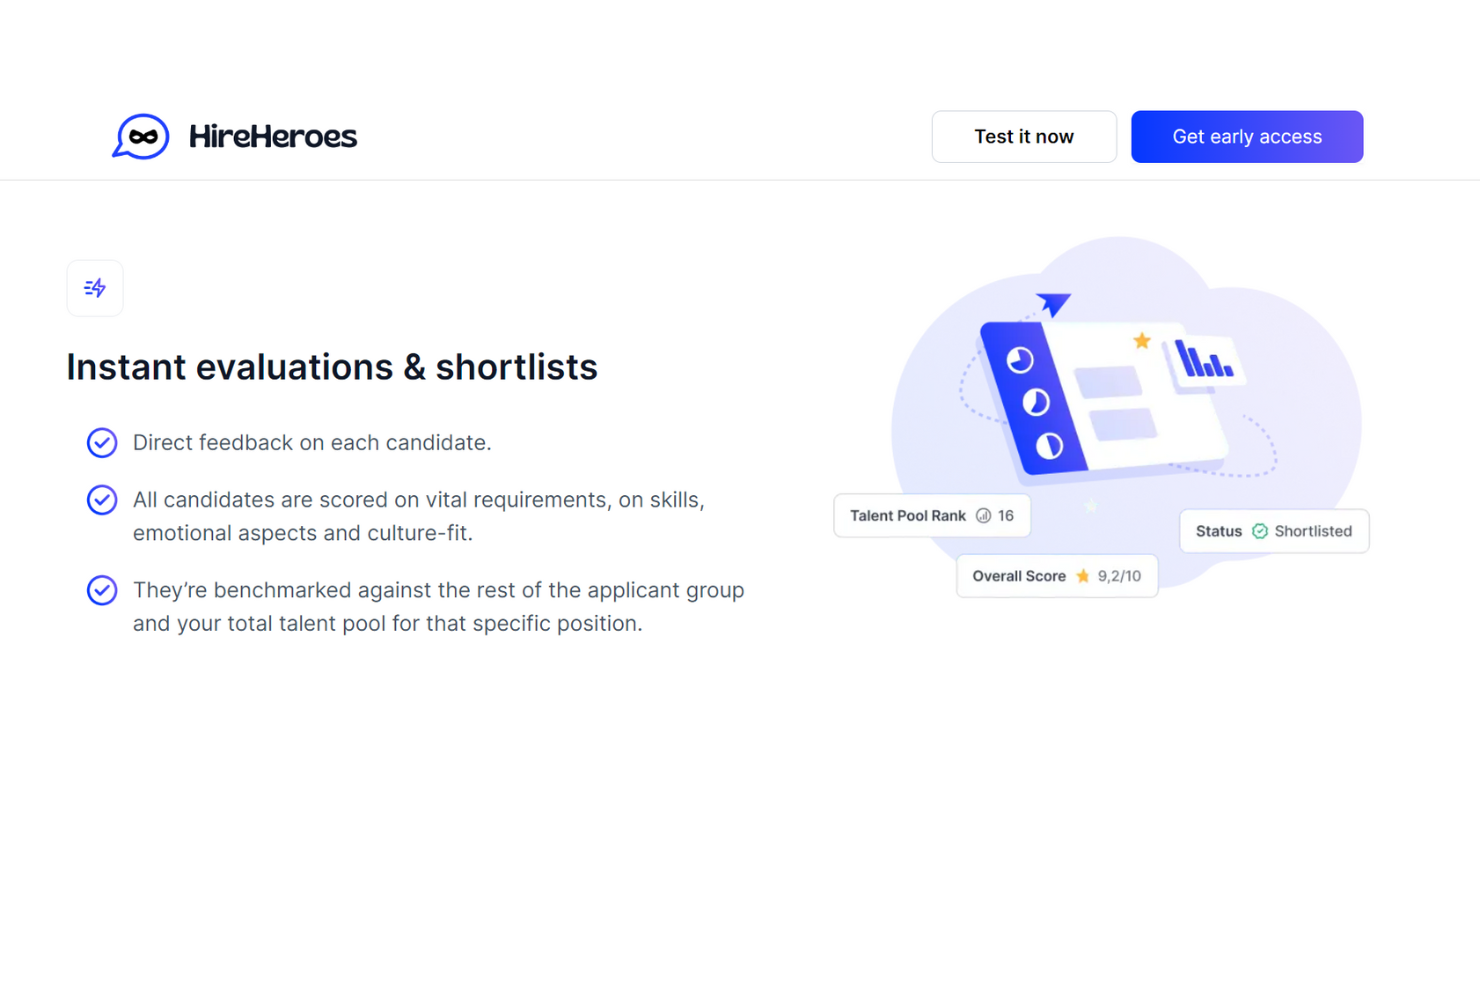Click the Instant evaluations & shortlists heading
Screen dimensions: 1480x987
(x=331, y=367)
